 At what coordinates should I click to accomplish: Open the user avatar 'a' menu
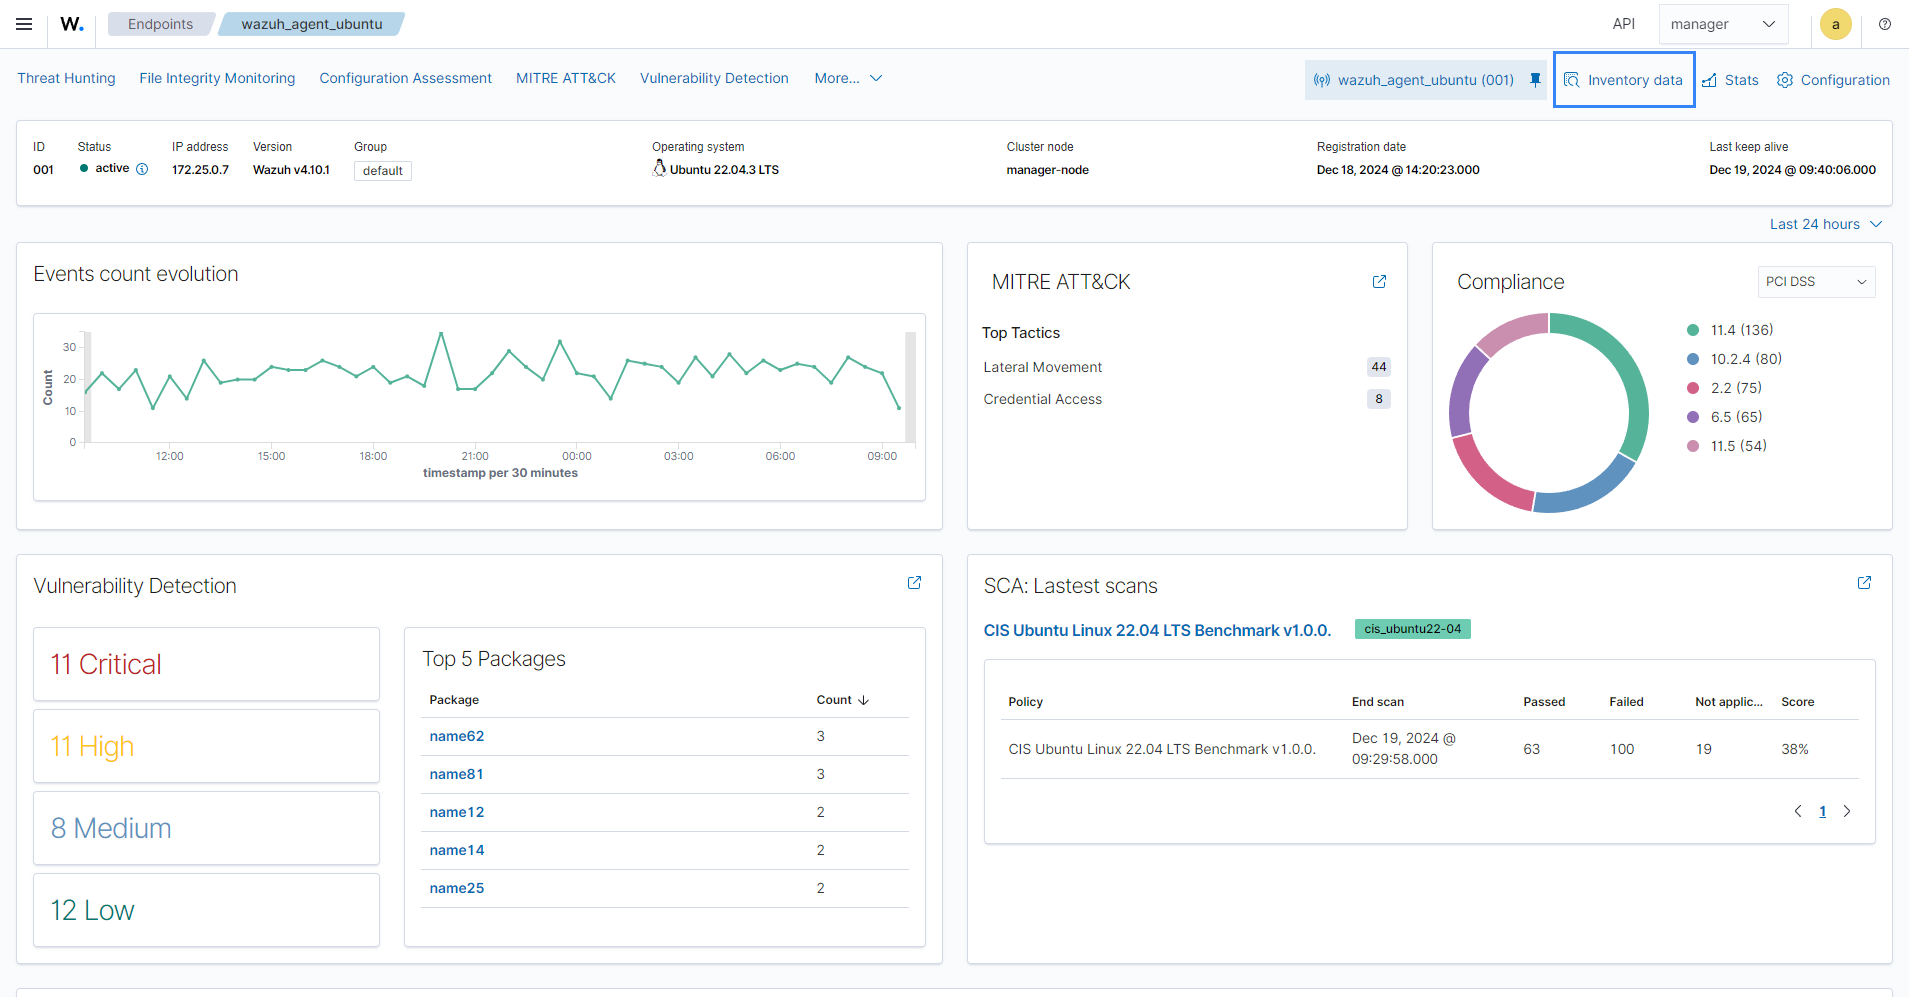[1836, 24]
